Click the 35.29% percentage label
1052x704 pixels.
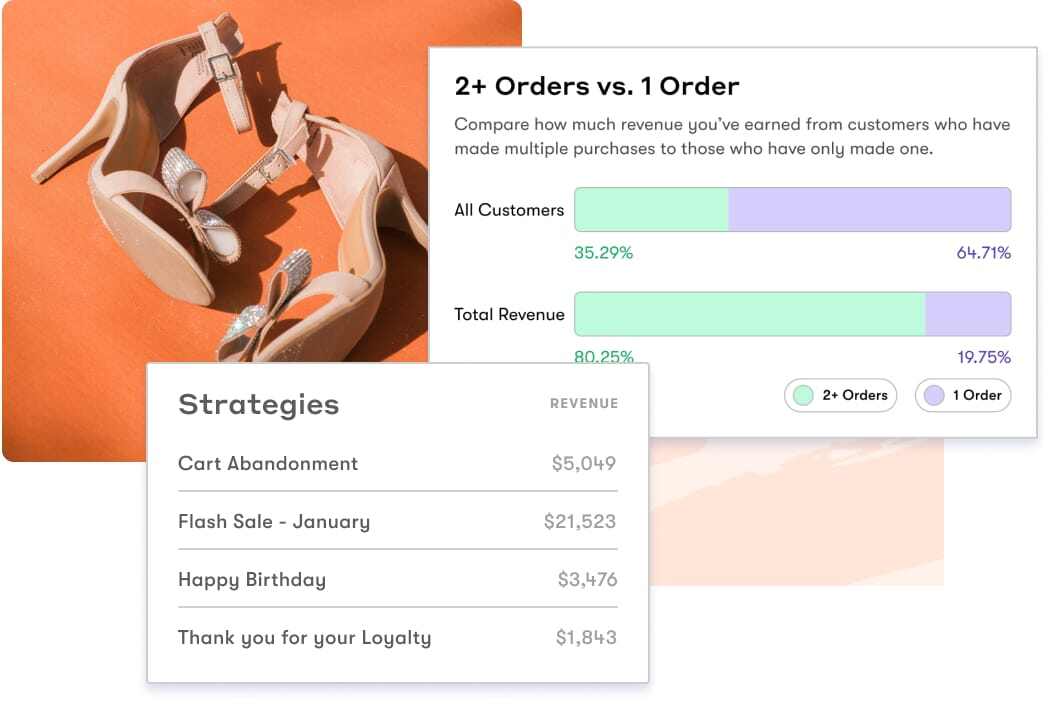(602, 254)
